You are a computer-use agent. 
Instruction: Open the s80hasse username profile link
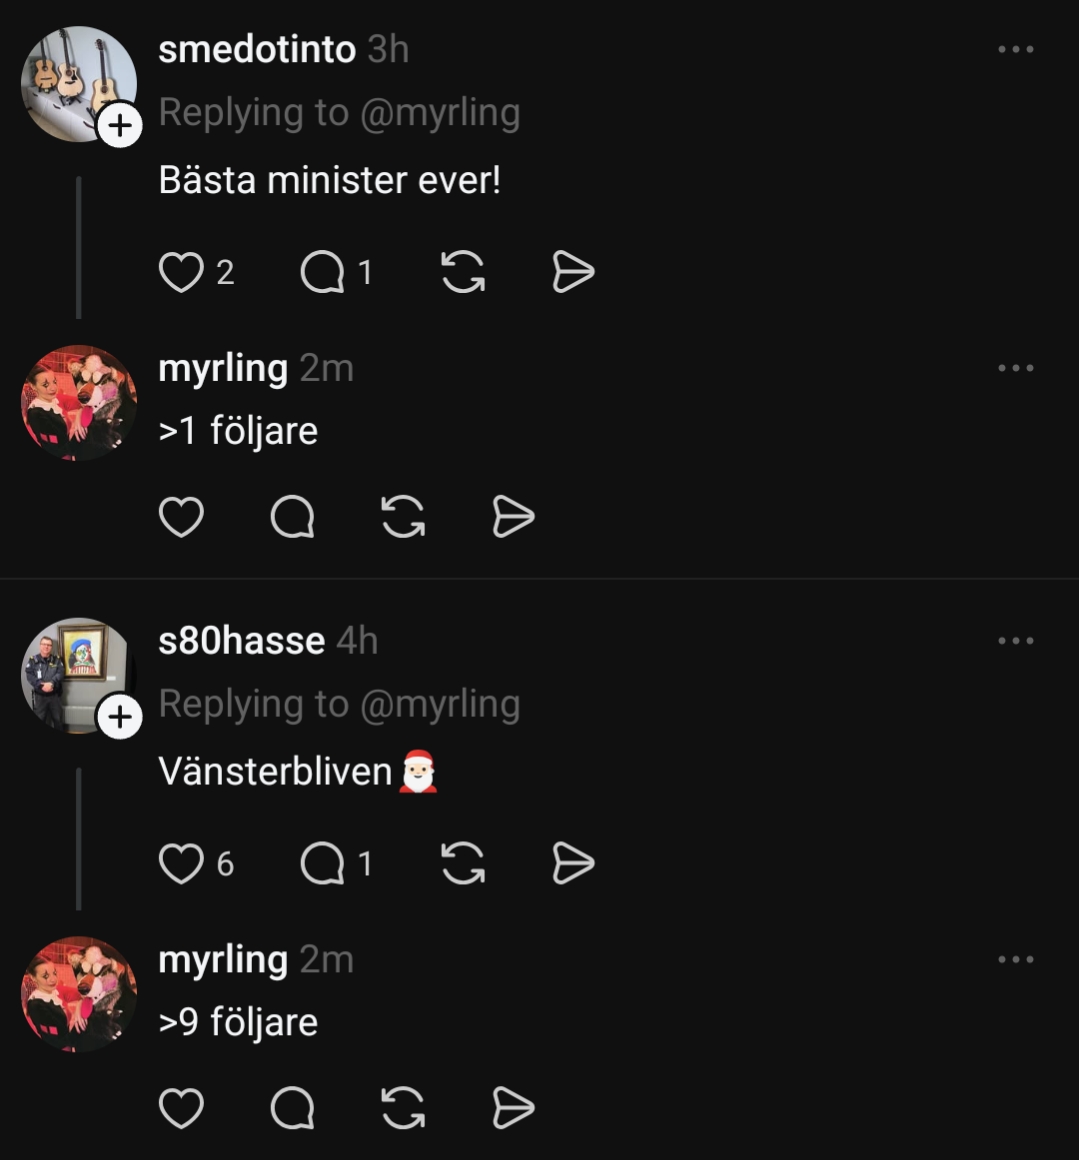point(241,641)
